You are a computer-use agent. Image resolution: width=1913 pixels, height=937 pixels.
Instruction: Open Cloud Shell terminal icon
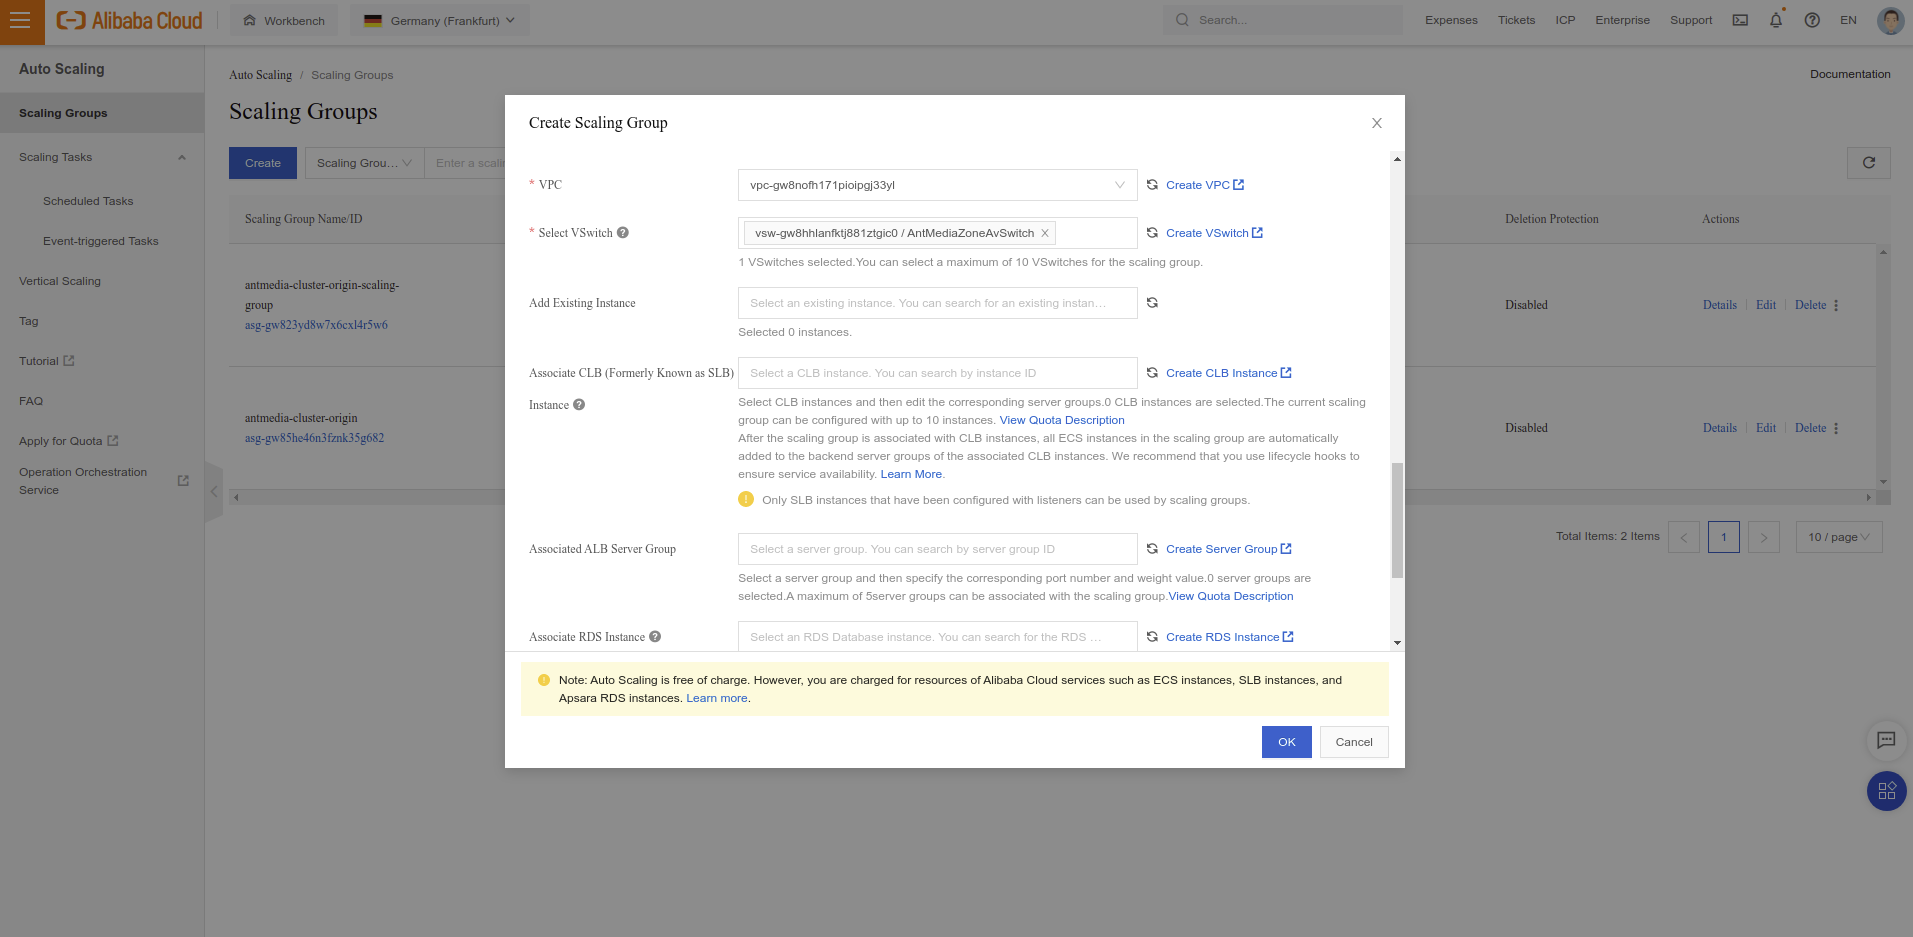tap(1740, 20)
